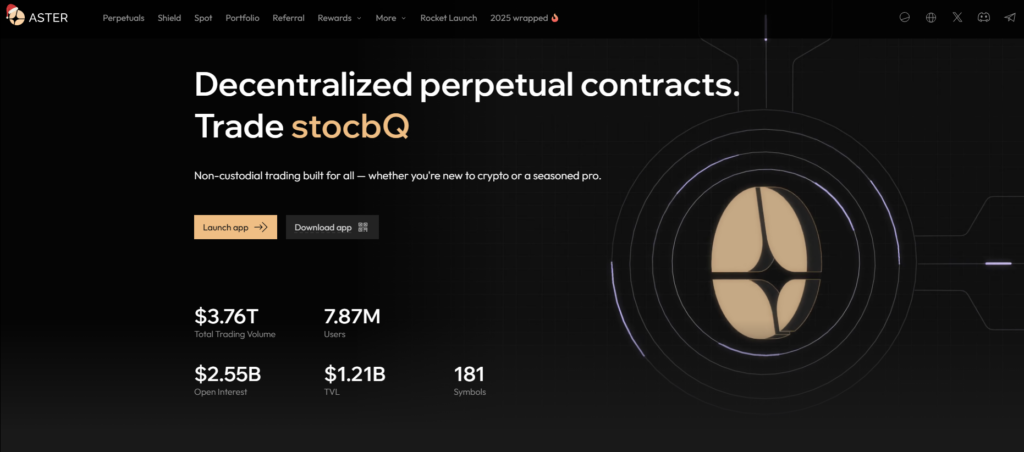Open the Rocket Launch link

coord(448,18)
